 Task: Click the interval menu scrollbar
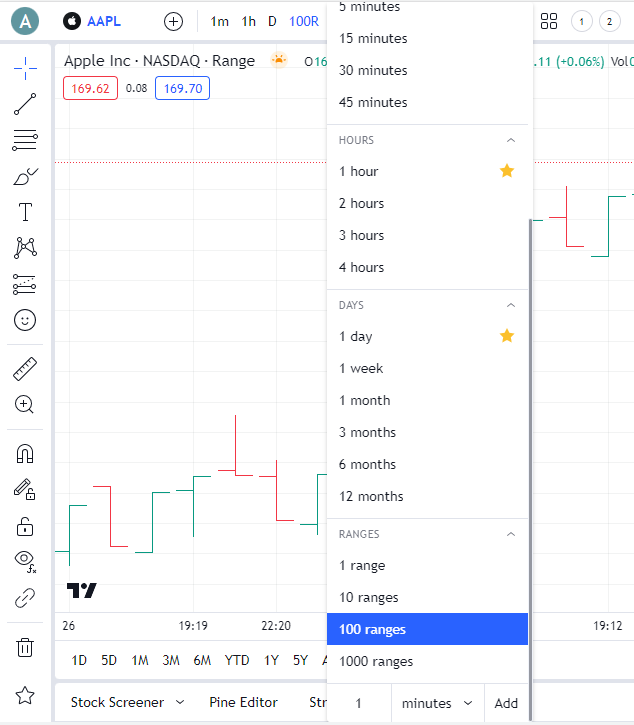pyautogui.click(x=530, y=469)
